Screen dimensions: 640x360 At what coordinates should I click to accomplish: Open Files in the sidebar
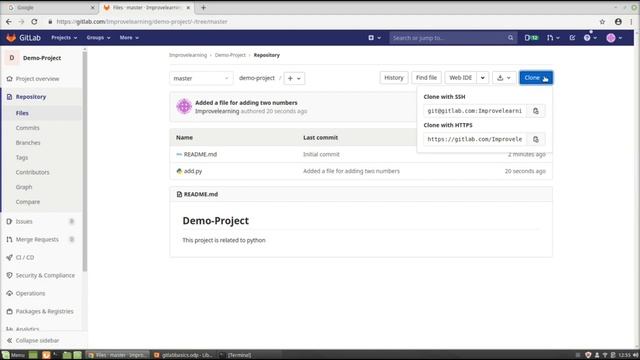click(x=22, y=113)
